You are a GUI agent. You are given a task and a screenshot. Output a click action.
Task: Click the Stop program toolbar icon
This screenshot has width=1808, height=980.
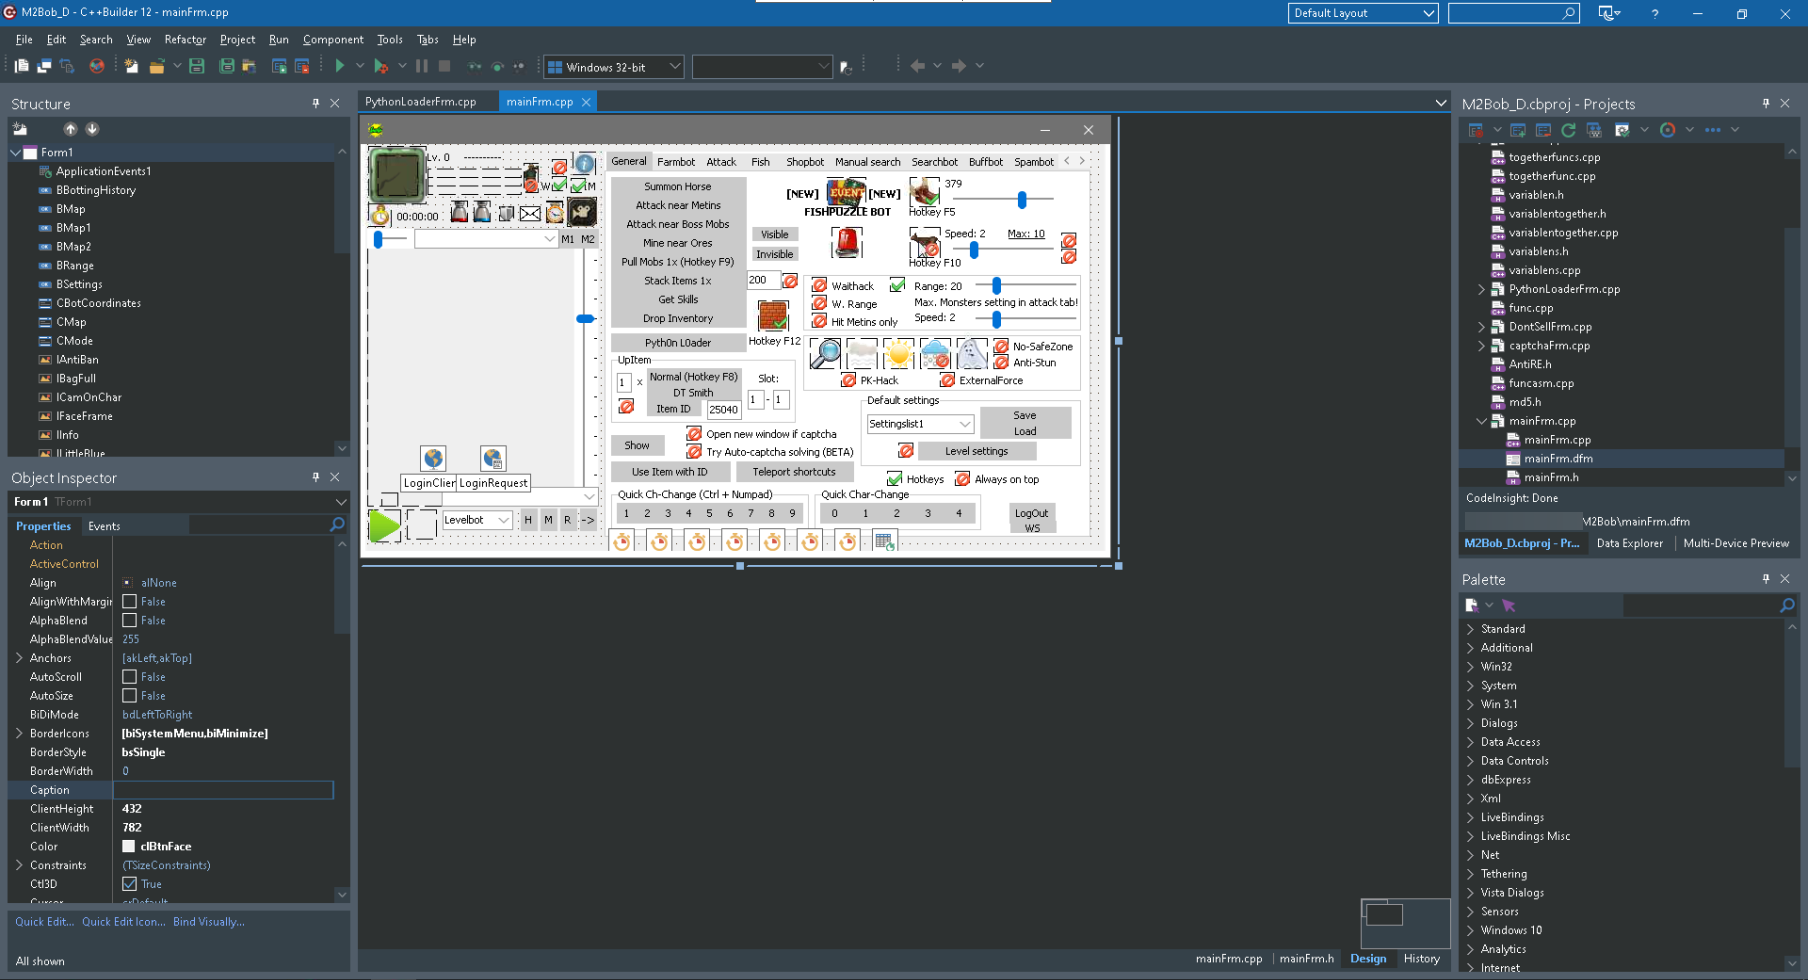click(x=444, y=66)
